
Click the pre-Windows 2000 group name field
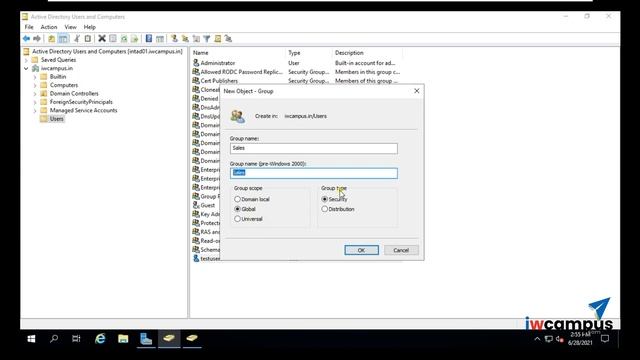click(x=313, y=173)
